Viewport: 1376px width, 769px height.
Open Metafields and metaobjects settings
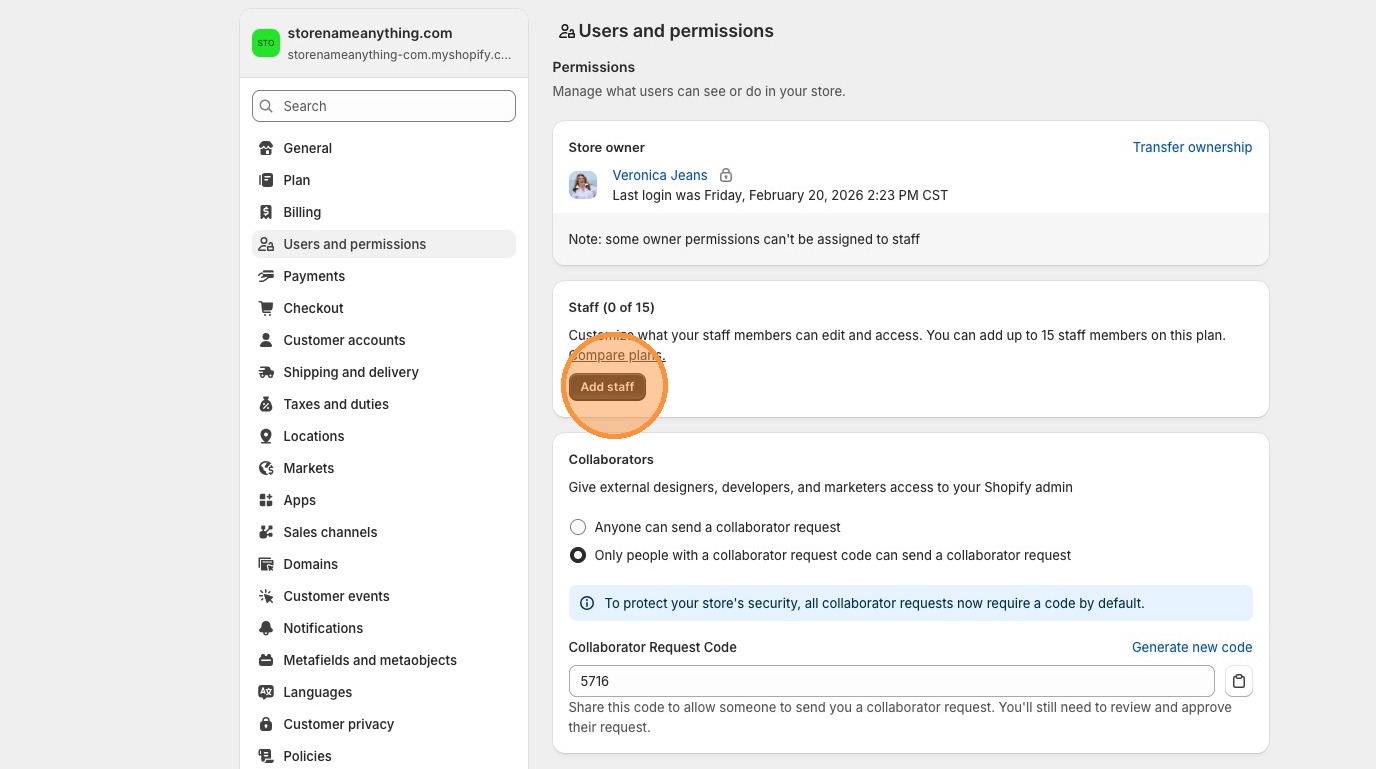tap(384, 660)
